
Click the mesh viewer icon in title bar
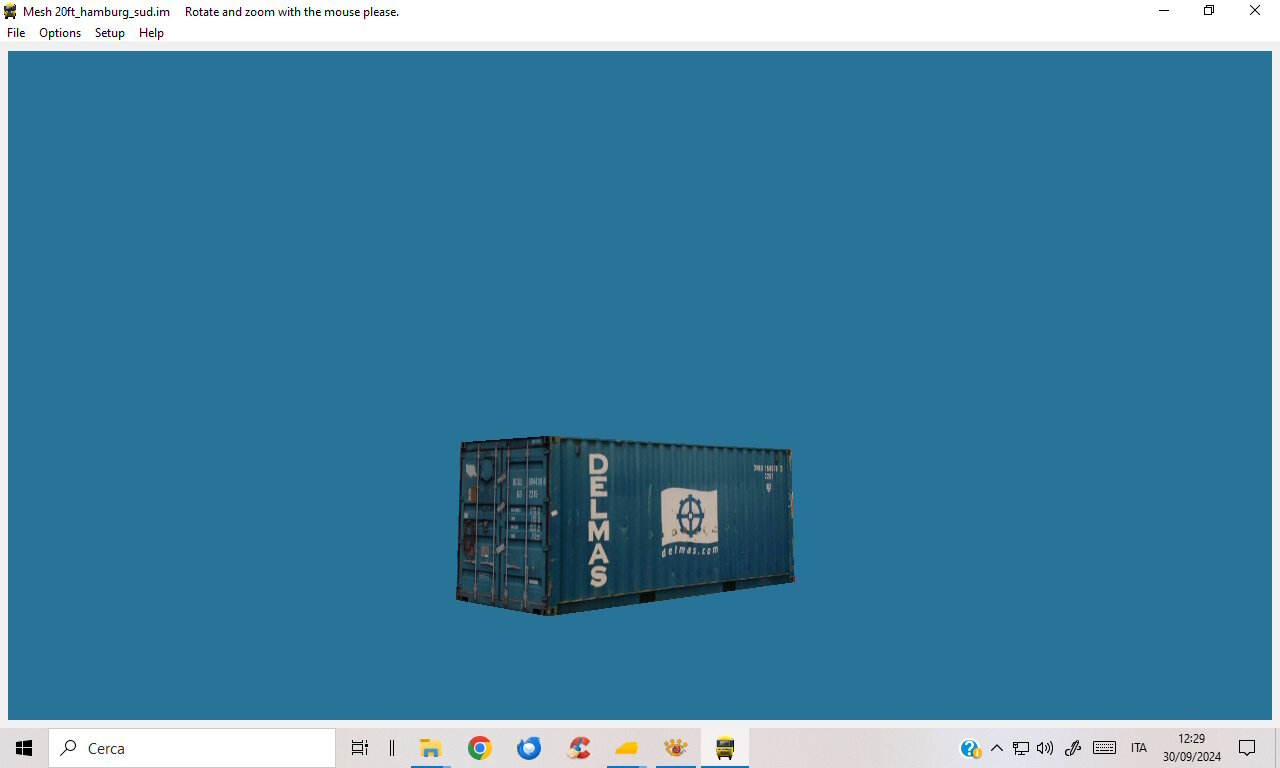point(11,12)
